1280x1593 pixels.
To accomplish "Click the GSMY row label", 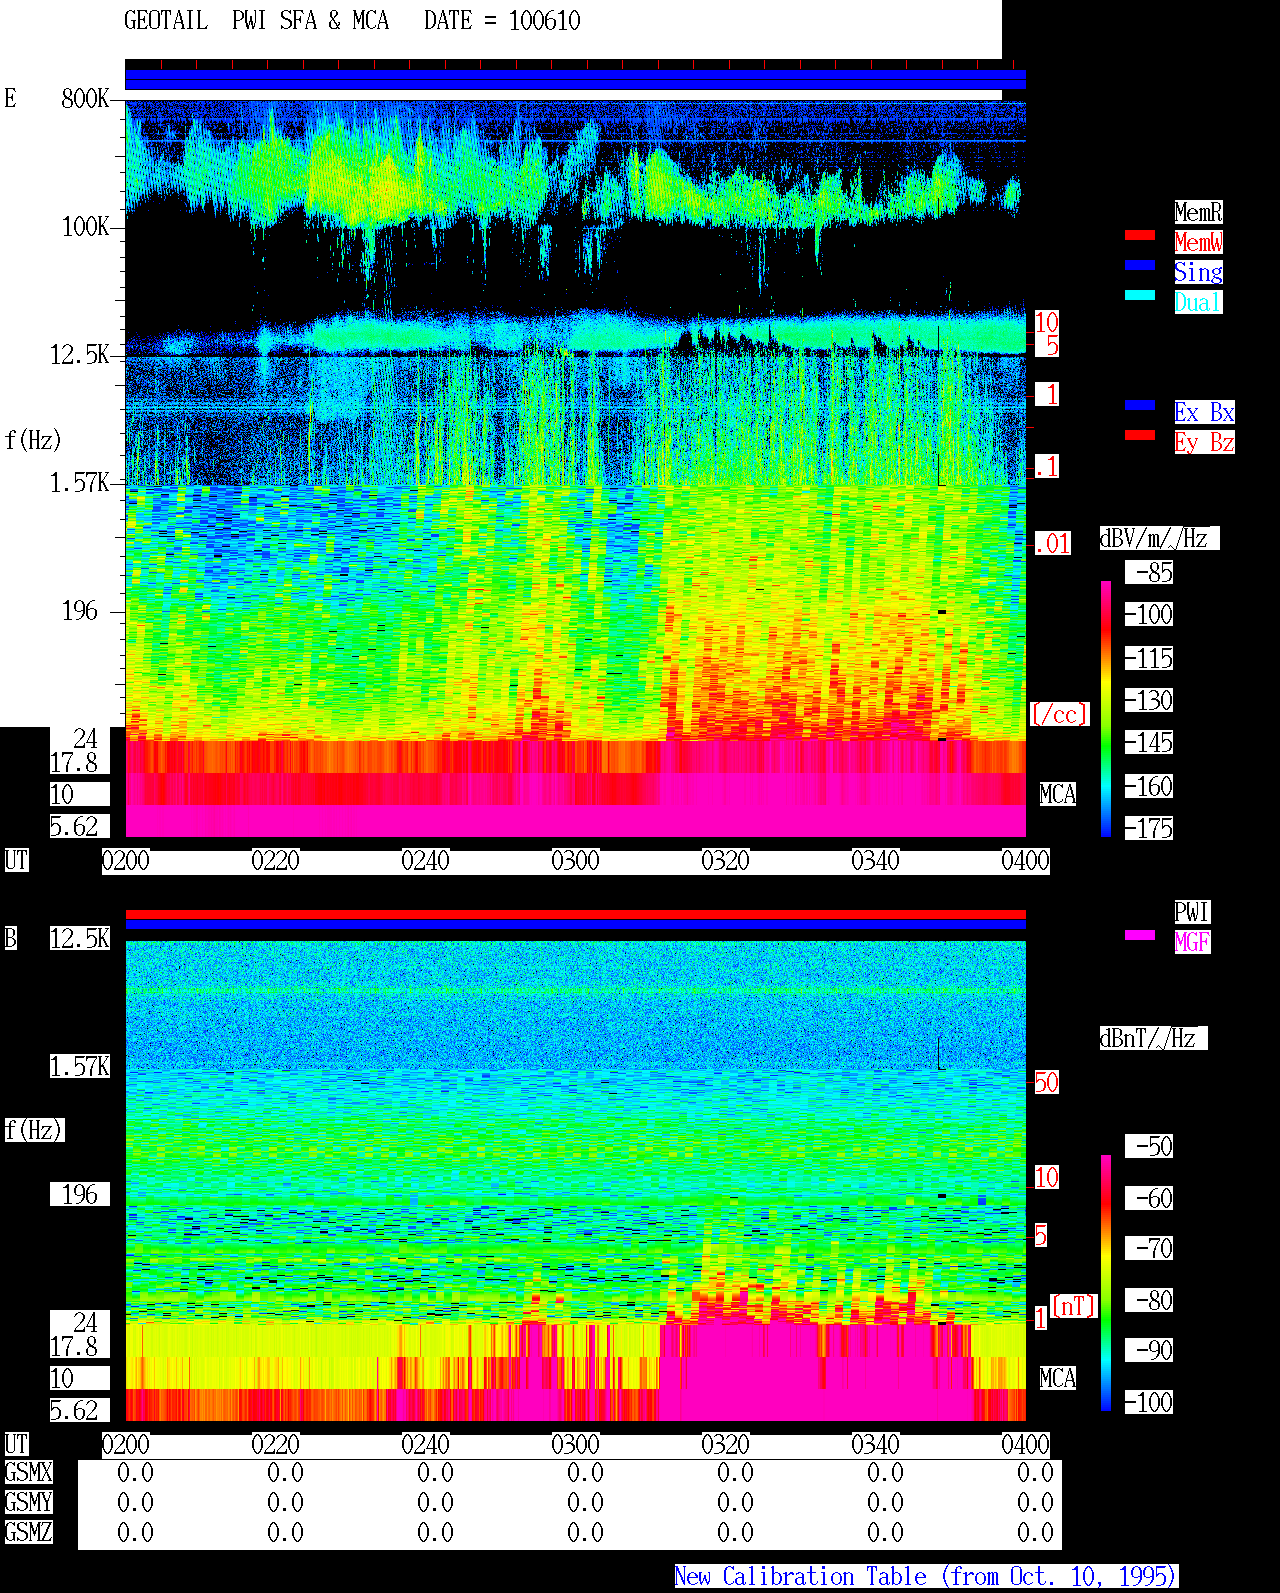I will (x=29, y=1502).
